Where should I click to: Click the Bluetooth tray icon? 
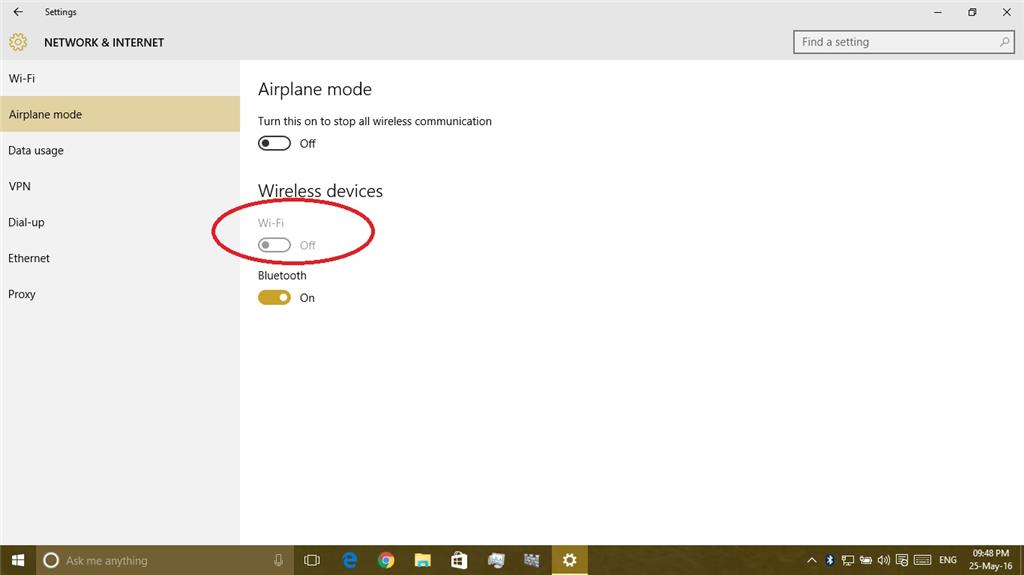[x=829, y=560]
